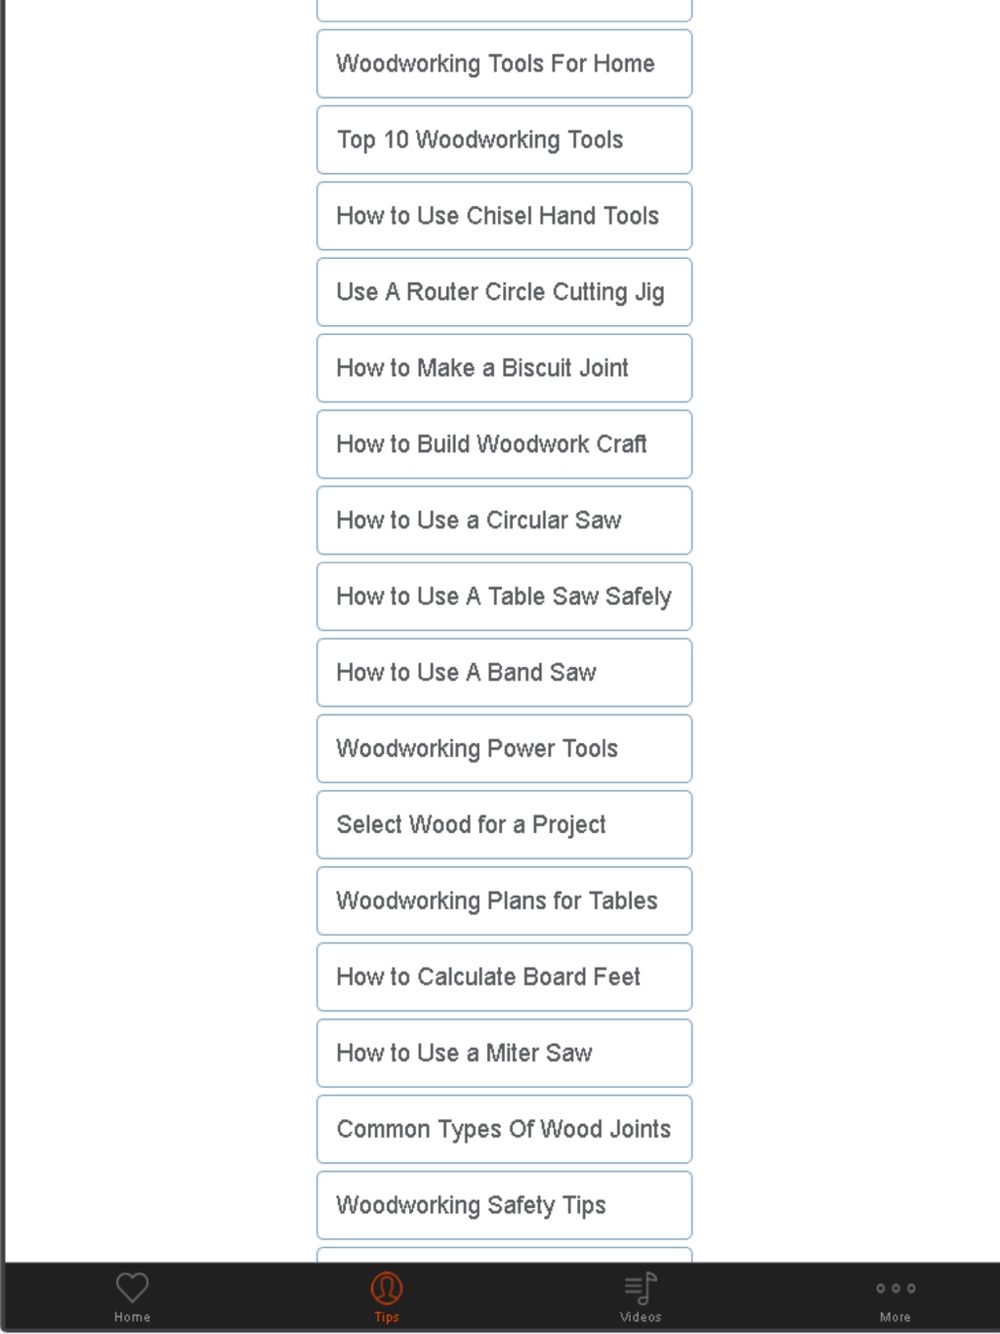The width and height of the screenshot is (1000, 1334).
Task: Open Woodworking Power Tools tip
Action: 504,748
